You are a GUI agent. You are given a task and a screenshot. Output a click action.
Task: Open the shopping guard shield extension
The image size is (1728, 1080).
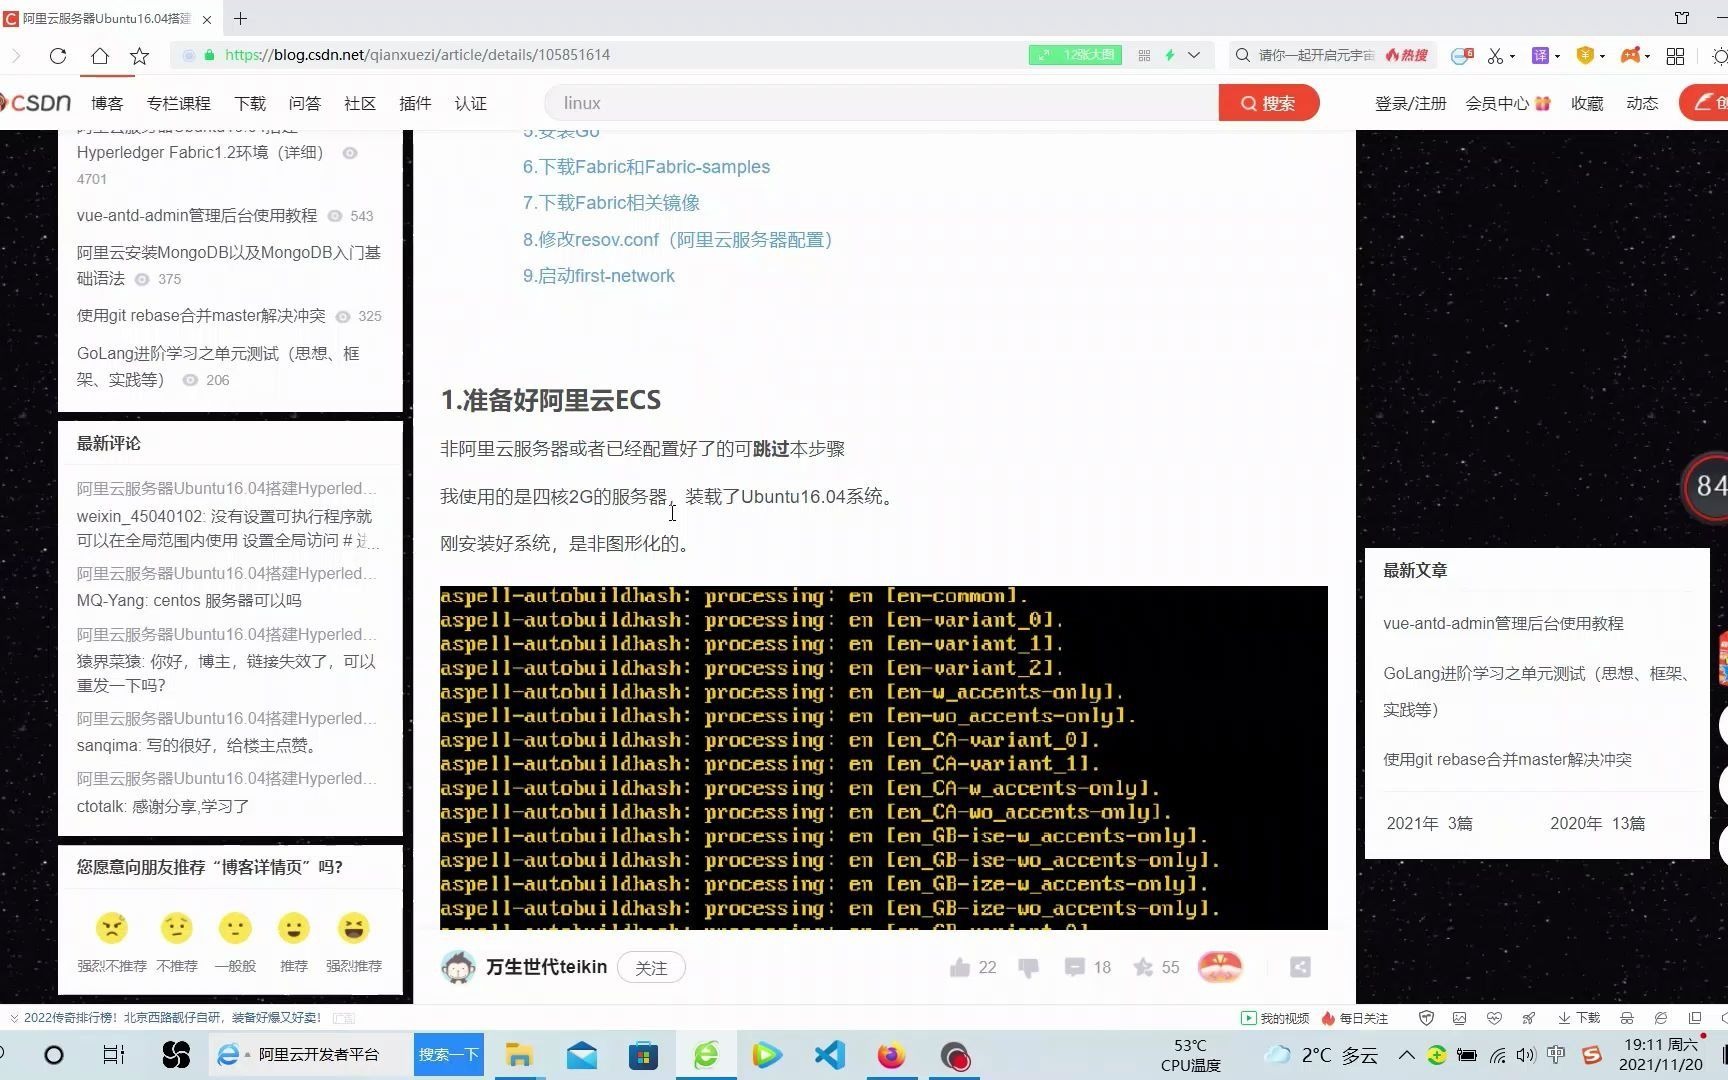point(1585,56)
